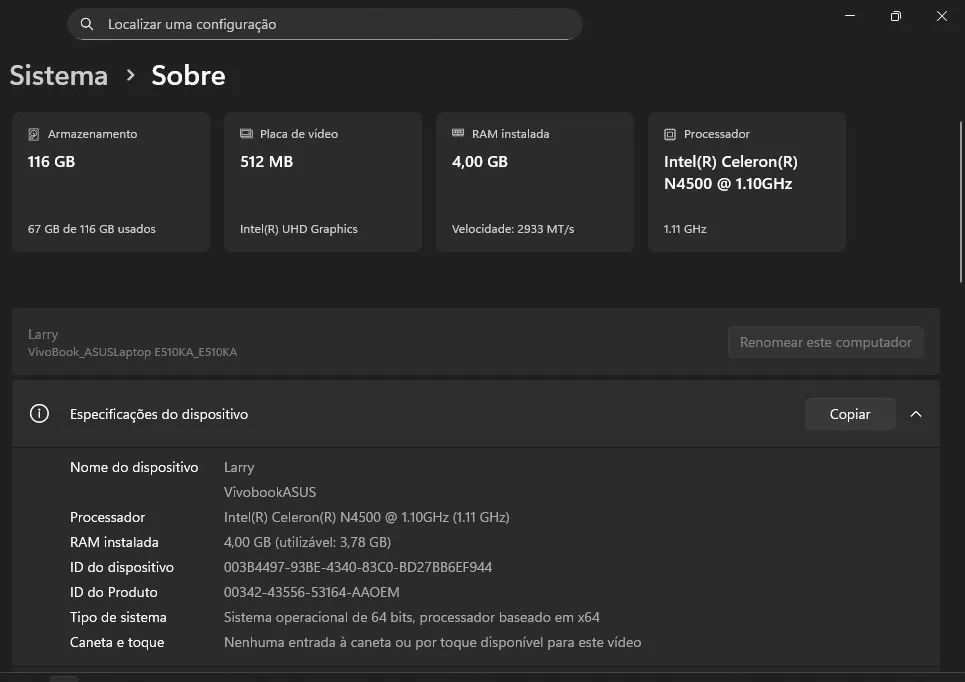Click the info icon beside Especificações do dispositivo
Viewport: 965px width, 682px height.
39,414
